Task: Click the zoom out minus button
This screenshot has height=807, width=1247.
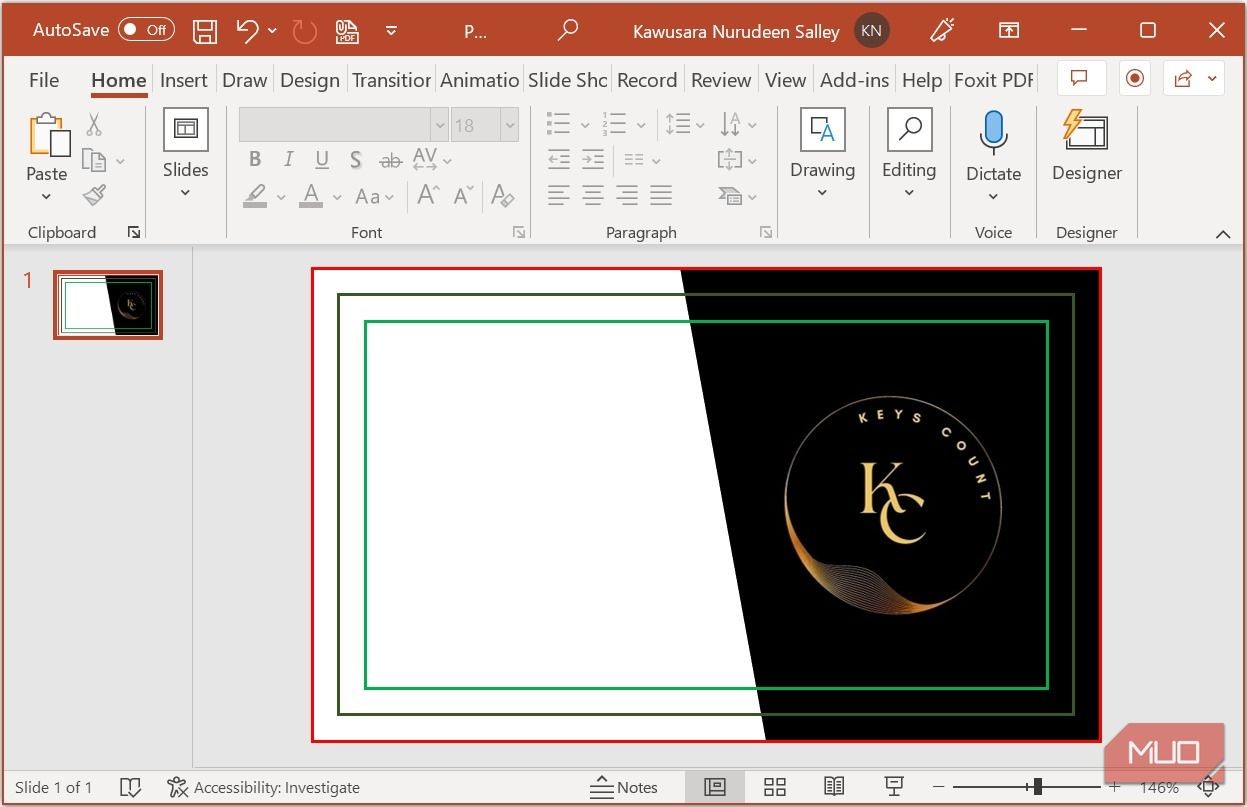Action: (938, 787)
